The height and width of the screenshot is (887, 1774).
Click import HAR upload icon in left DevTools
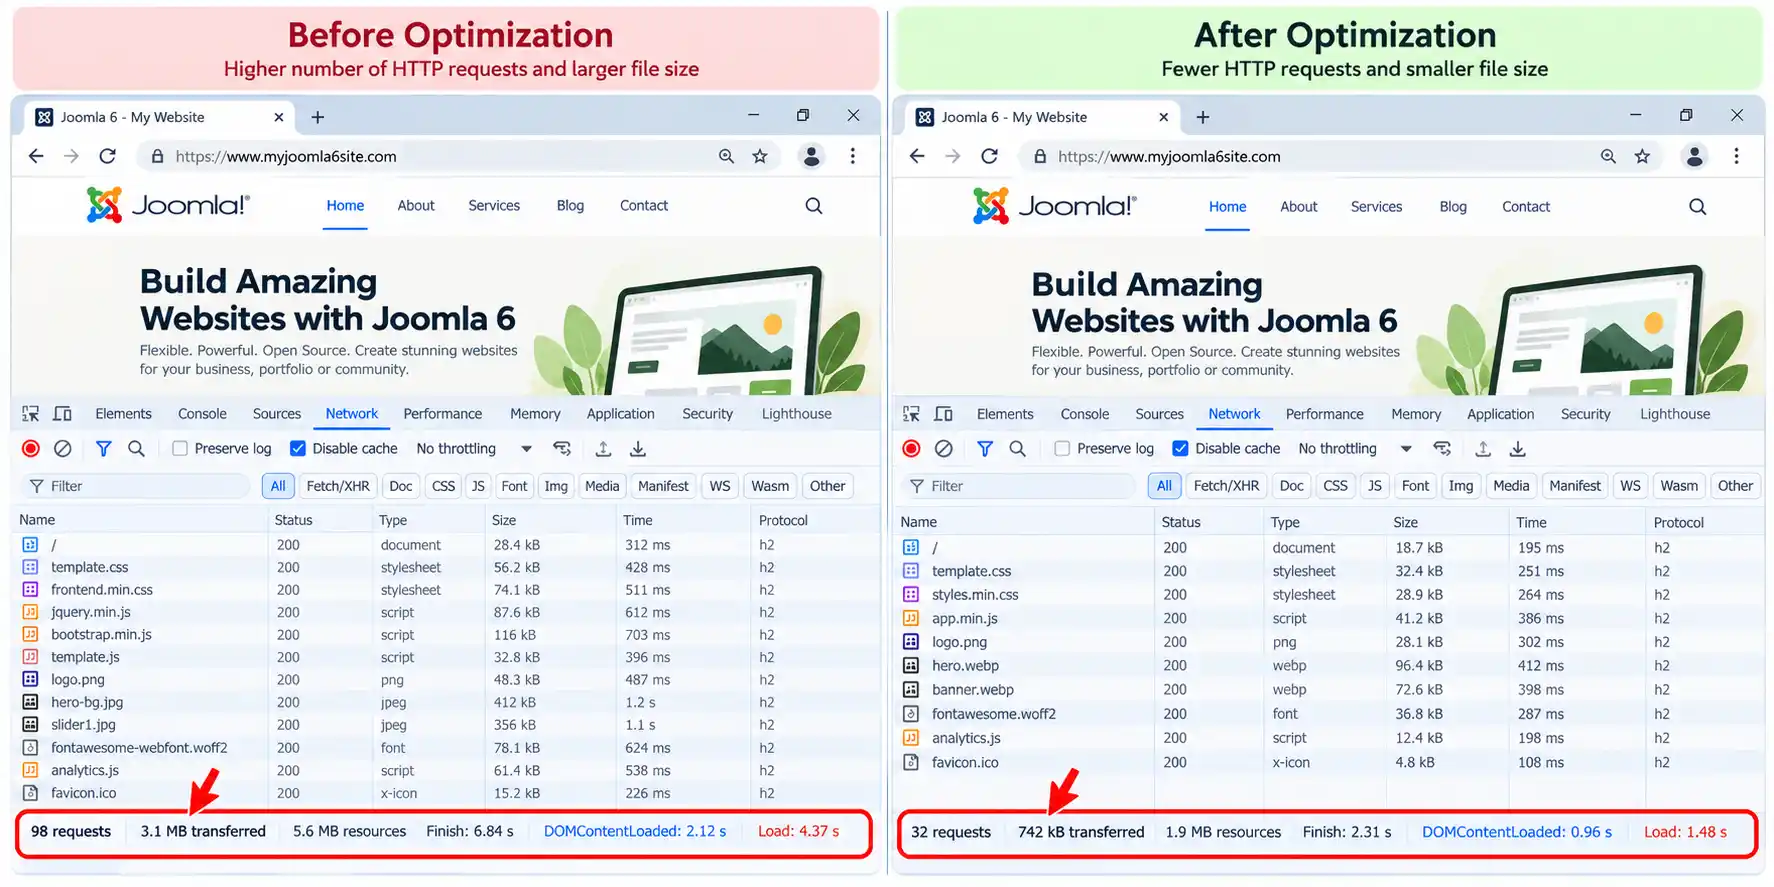tap(603, 448)
